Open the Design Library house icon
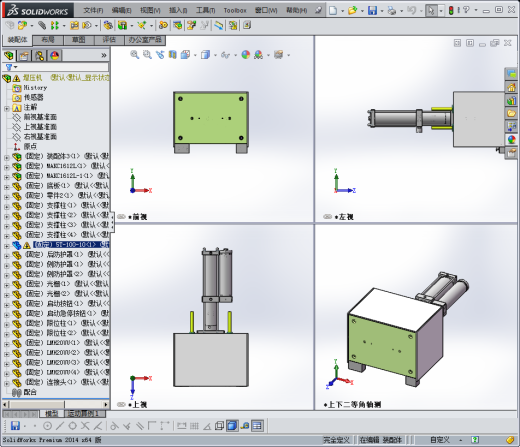The image size is (520, 447). (511, 88)
